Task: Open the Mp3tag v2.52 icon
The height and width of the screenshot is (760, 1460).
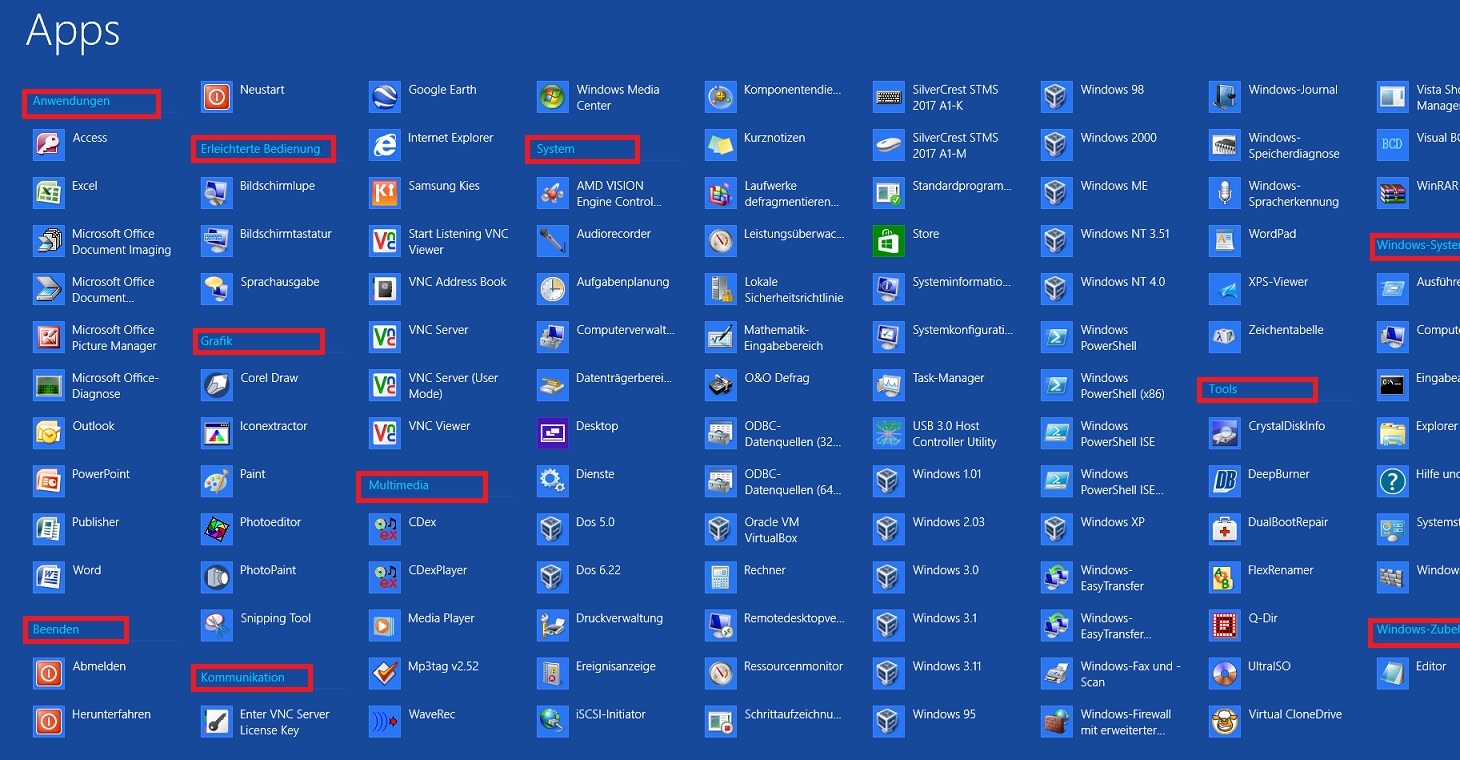Action: click(x=384, y=673)
